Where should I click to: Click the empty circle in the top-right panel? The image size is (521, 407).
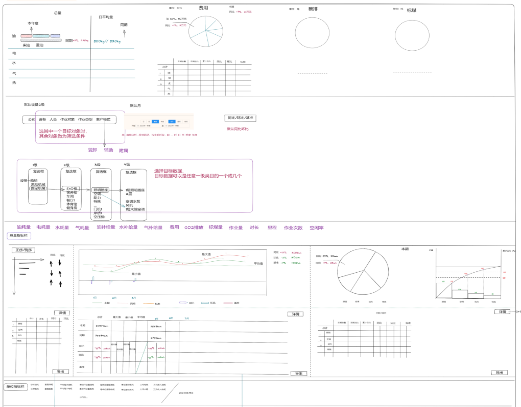click(x=412, y=35)
